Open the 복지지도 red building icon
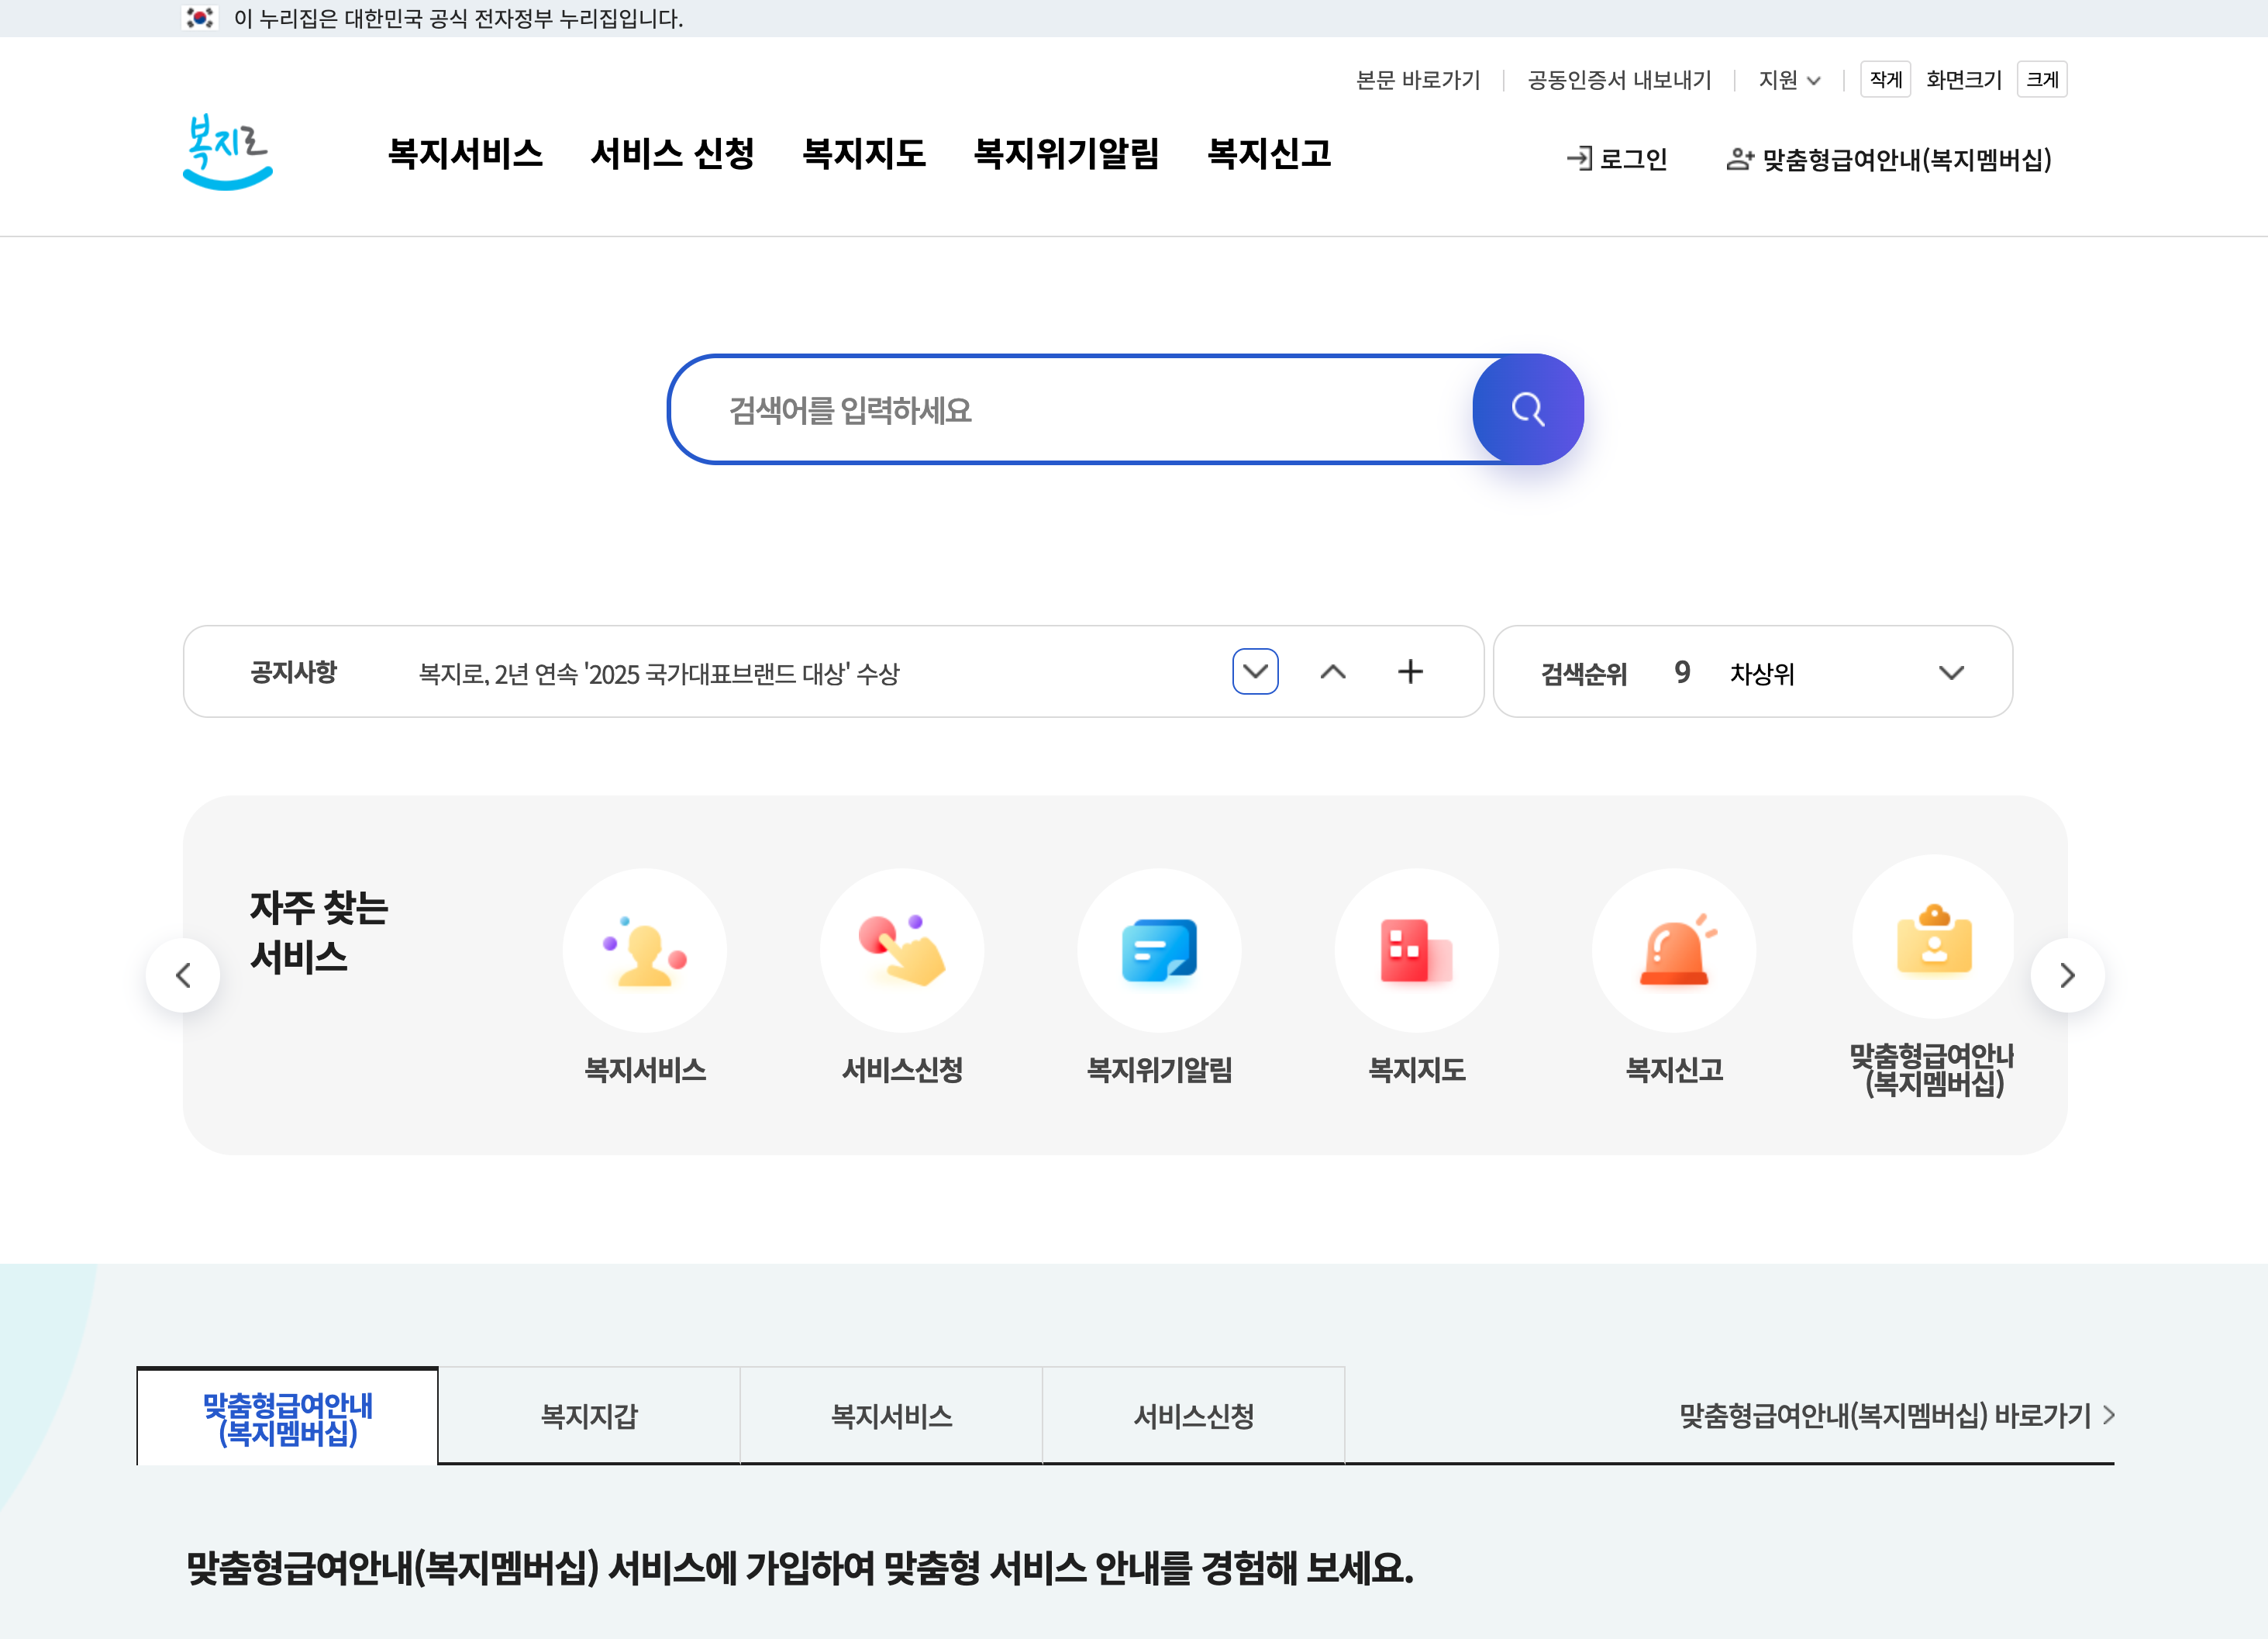The width and height of the screenshot is (2268, 1639). pos(1416,951)
